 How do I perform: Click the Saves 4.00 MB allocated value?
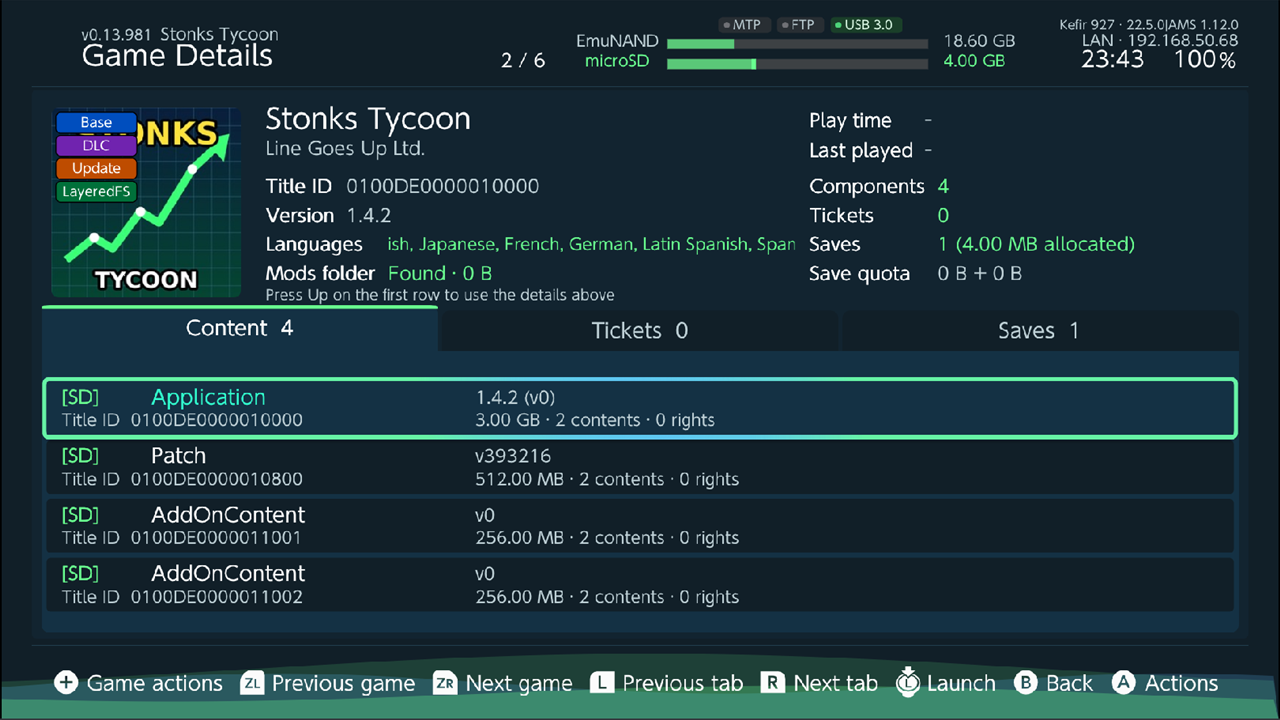click(1036, 245)
